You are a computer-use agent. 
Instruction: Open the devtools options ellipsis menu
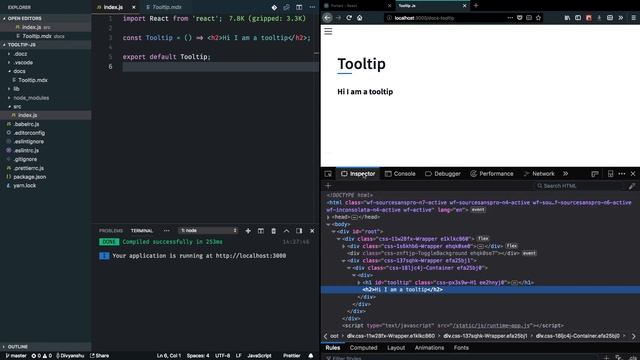coord(622,174)
